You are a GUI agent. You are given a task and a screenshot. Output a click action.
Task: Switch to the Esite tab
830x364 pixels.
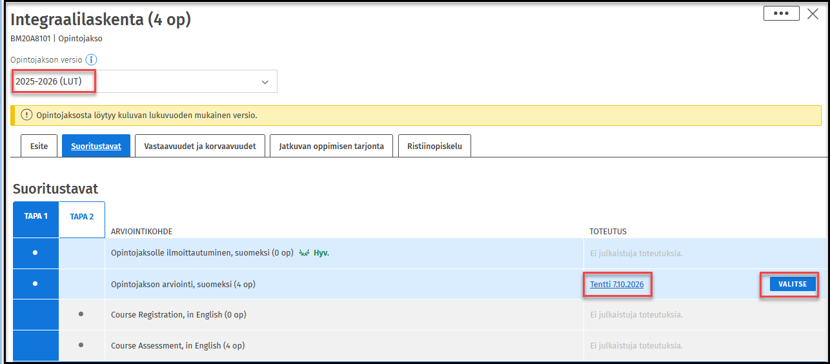pyautogui.click(x=39, y=146)
